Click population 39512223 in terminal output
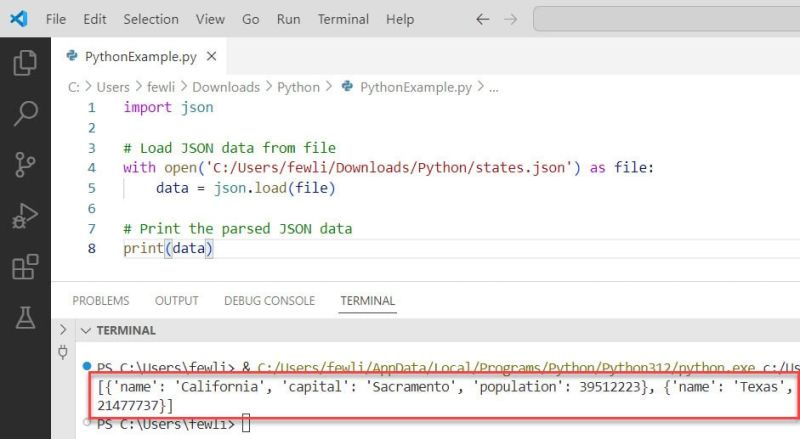 [609, 387]
